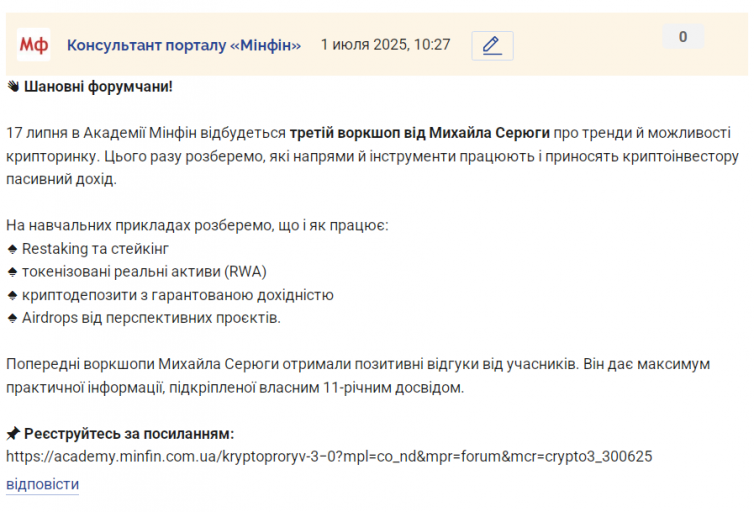
Task: Click the bold Реєструйтесь за посиланням label
Action: point(129,434)
